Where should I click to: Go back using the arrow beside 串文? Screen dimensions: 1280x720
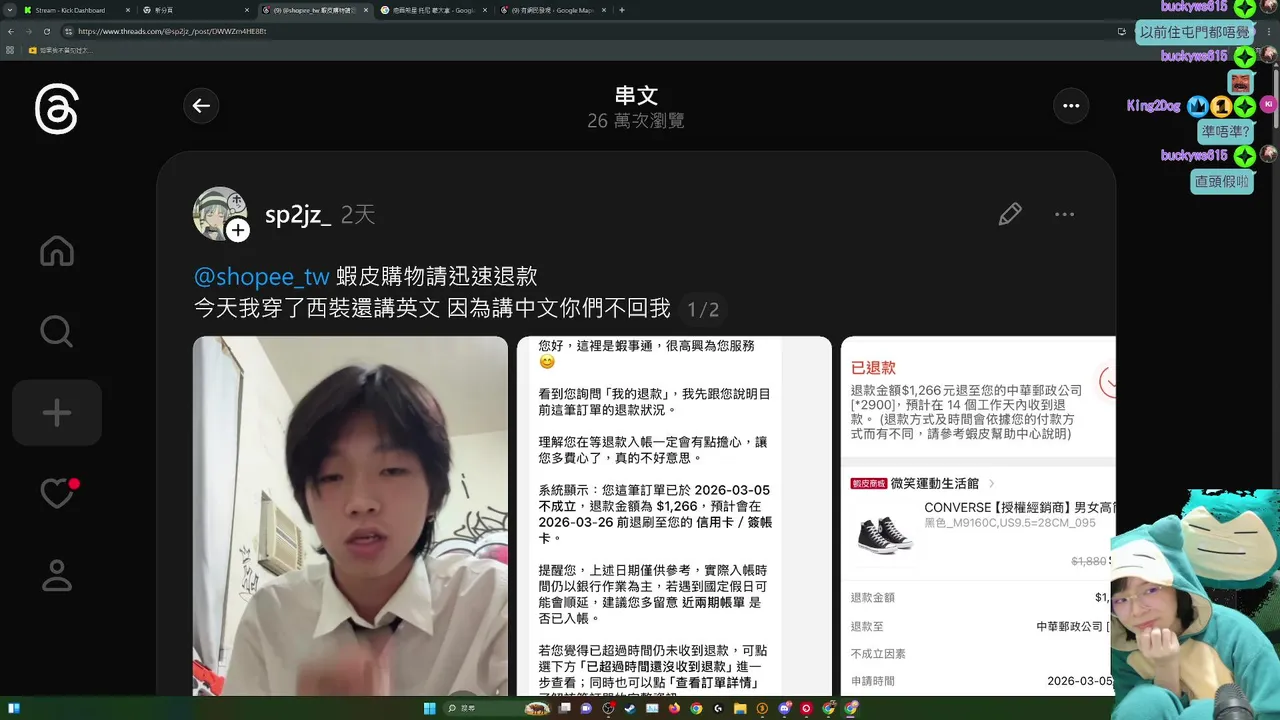click(x=201, y=106)
